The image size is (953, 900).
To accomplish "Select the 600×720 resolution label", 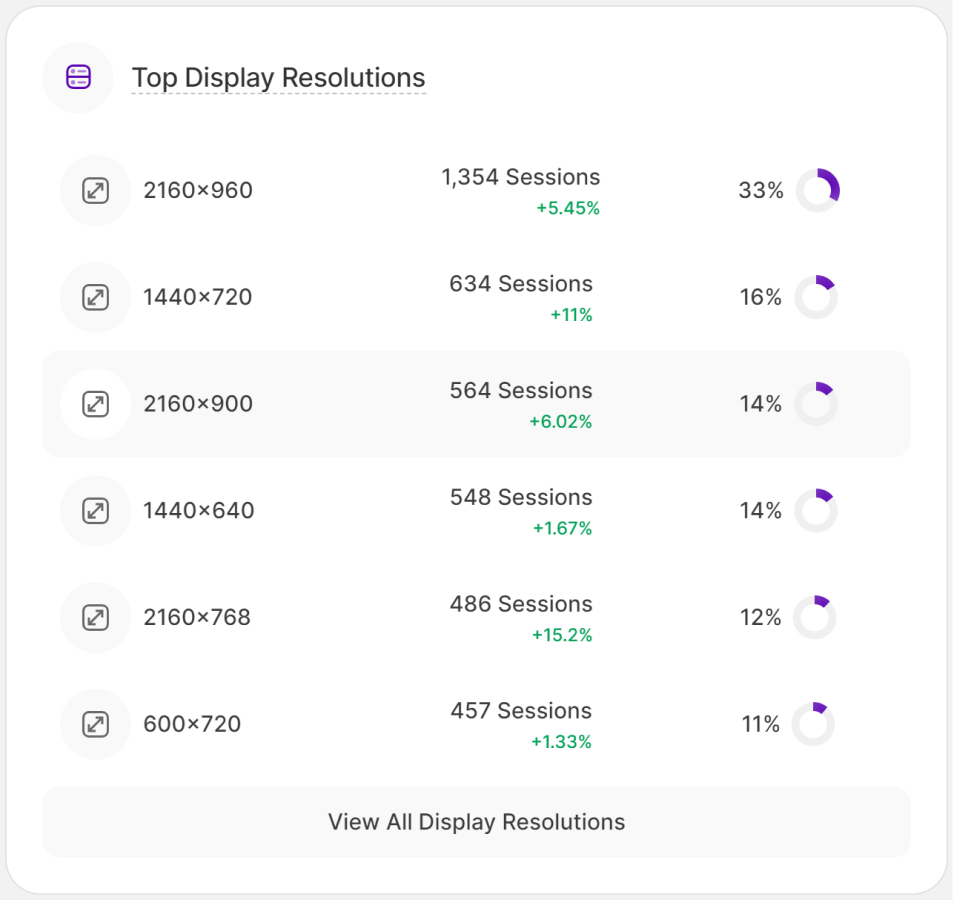I will (192, 724).
